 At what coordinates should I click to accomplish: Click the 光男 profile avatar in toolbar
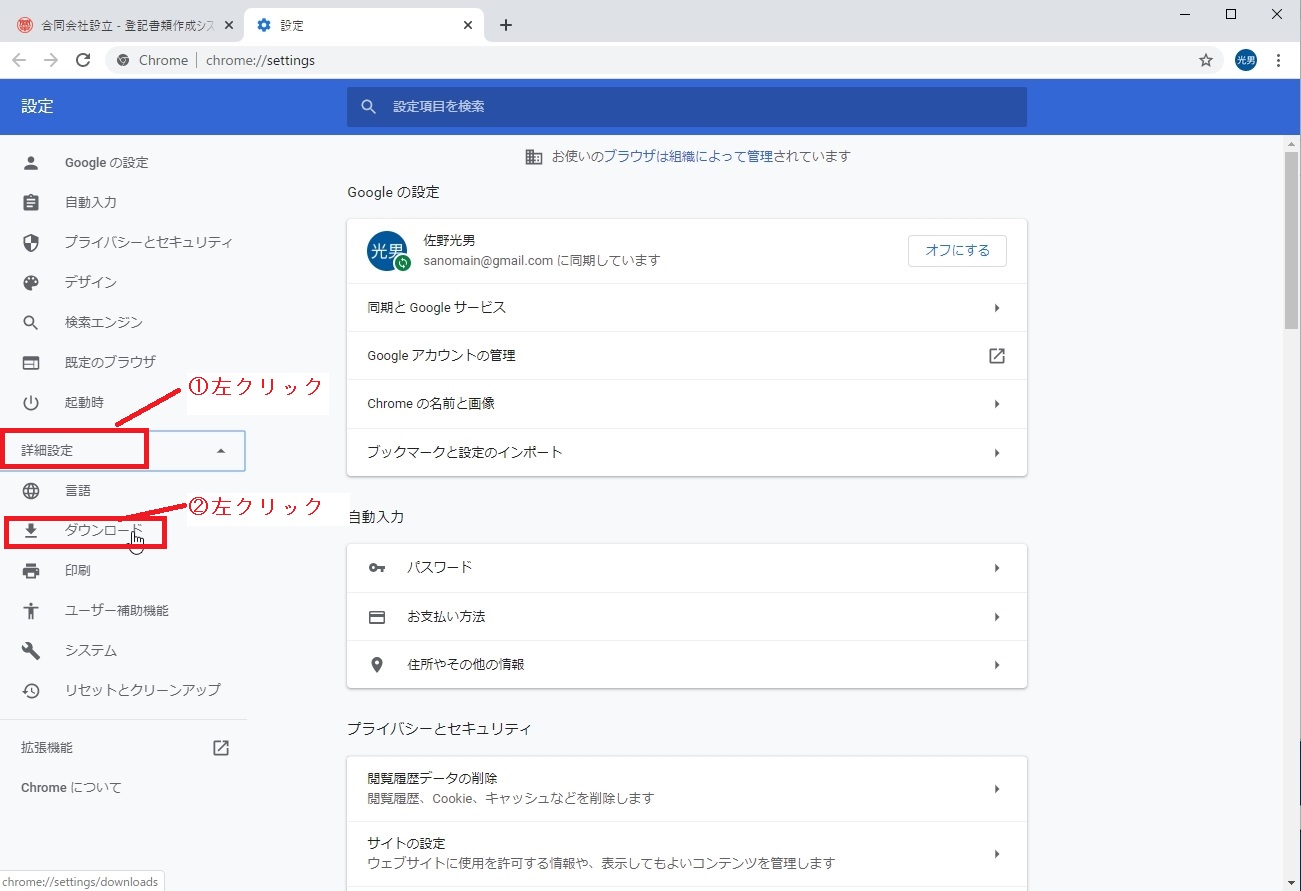(1245, 60)
